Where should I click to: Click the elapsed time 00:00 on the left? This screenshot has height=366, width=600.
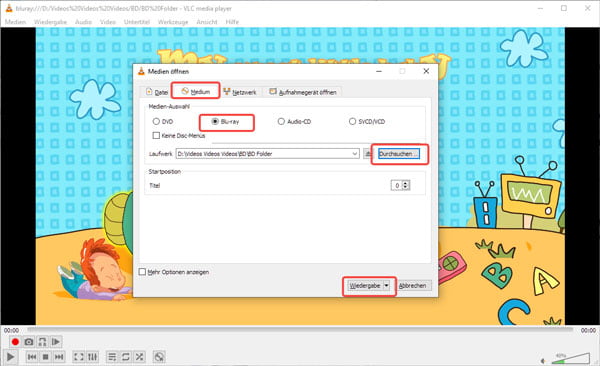pos(11,330)
